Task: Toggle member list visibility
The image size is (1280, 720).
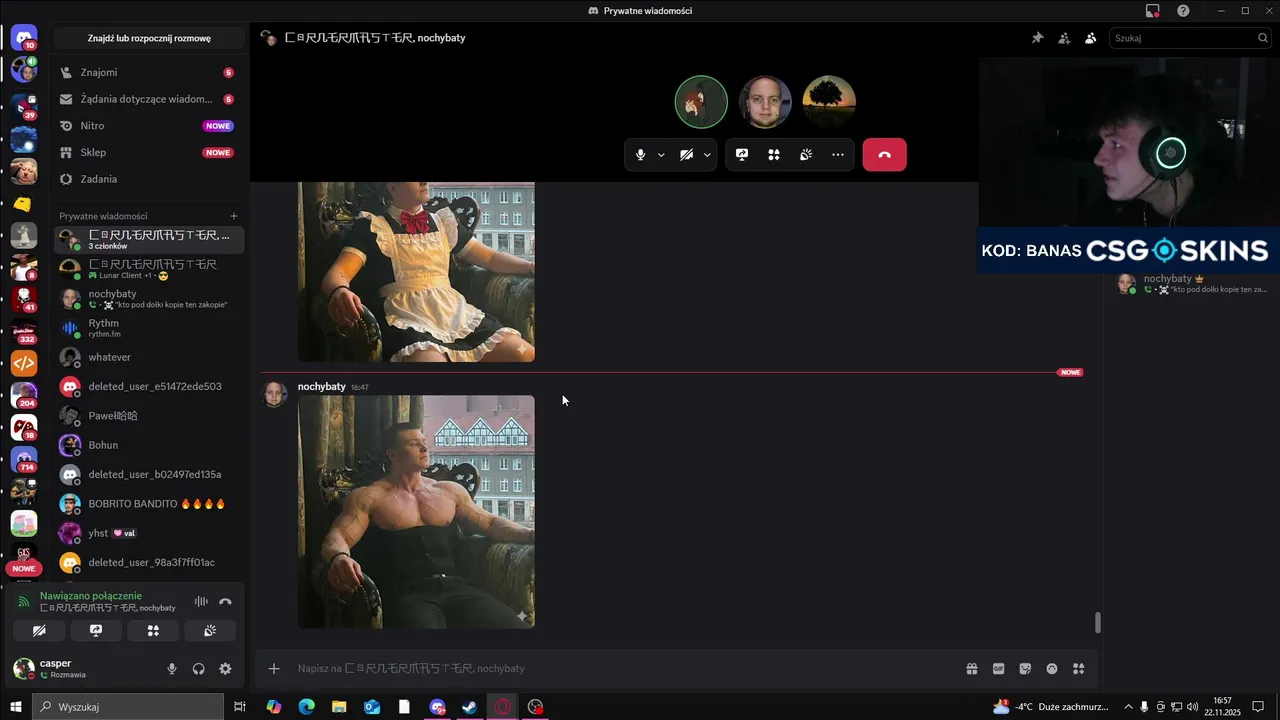Action: (x=1090, y=38)
